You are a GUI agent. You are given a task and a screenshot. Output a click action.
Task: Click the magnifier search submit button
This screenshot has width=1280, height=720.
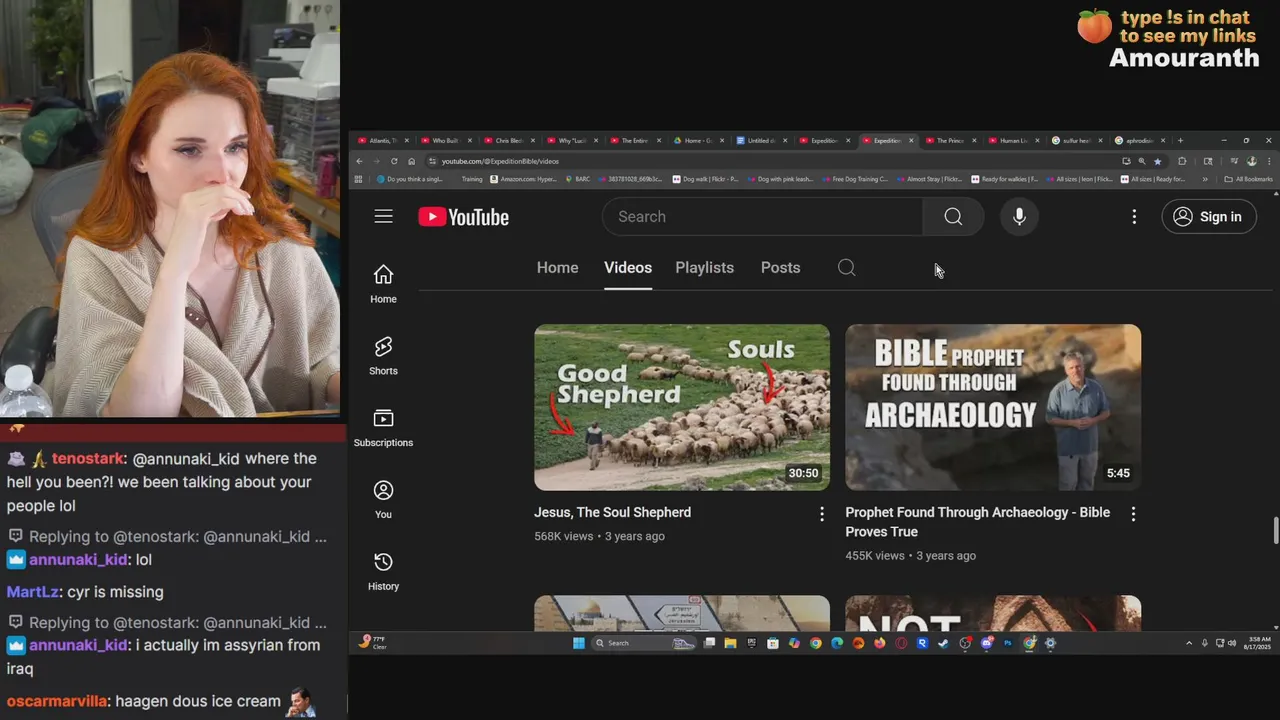(953, 216)
